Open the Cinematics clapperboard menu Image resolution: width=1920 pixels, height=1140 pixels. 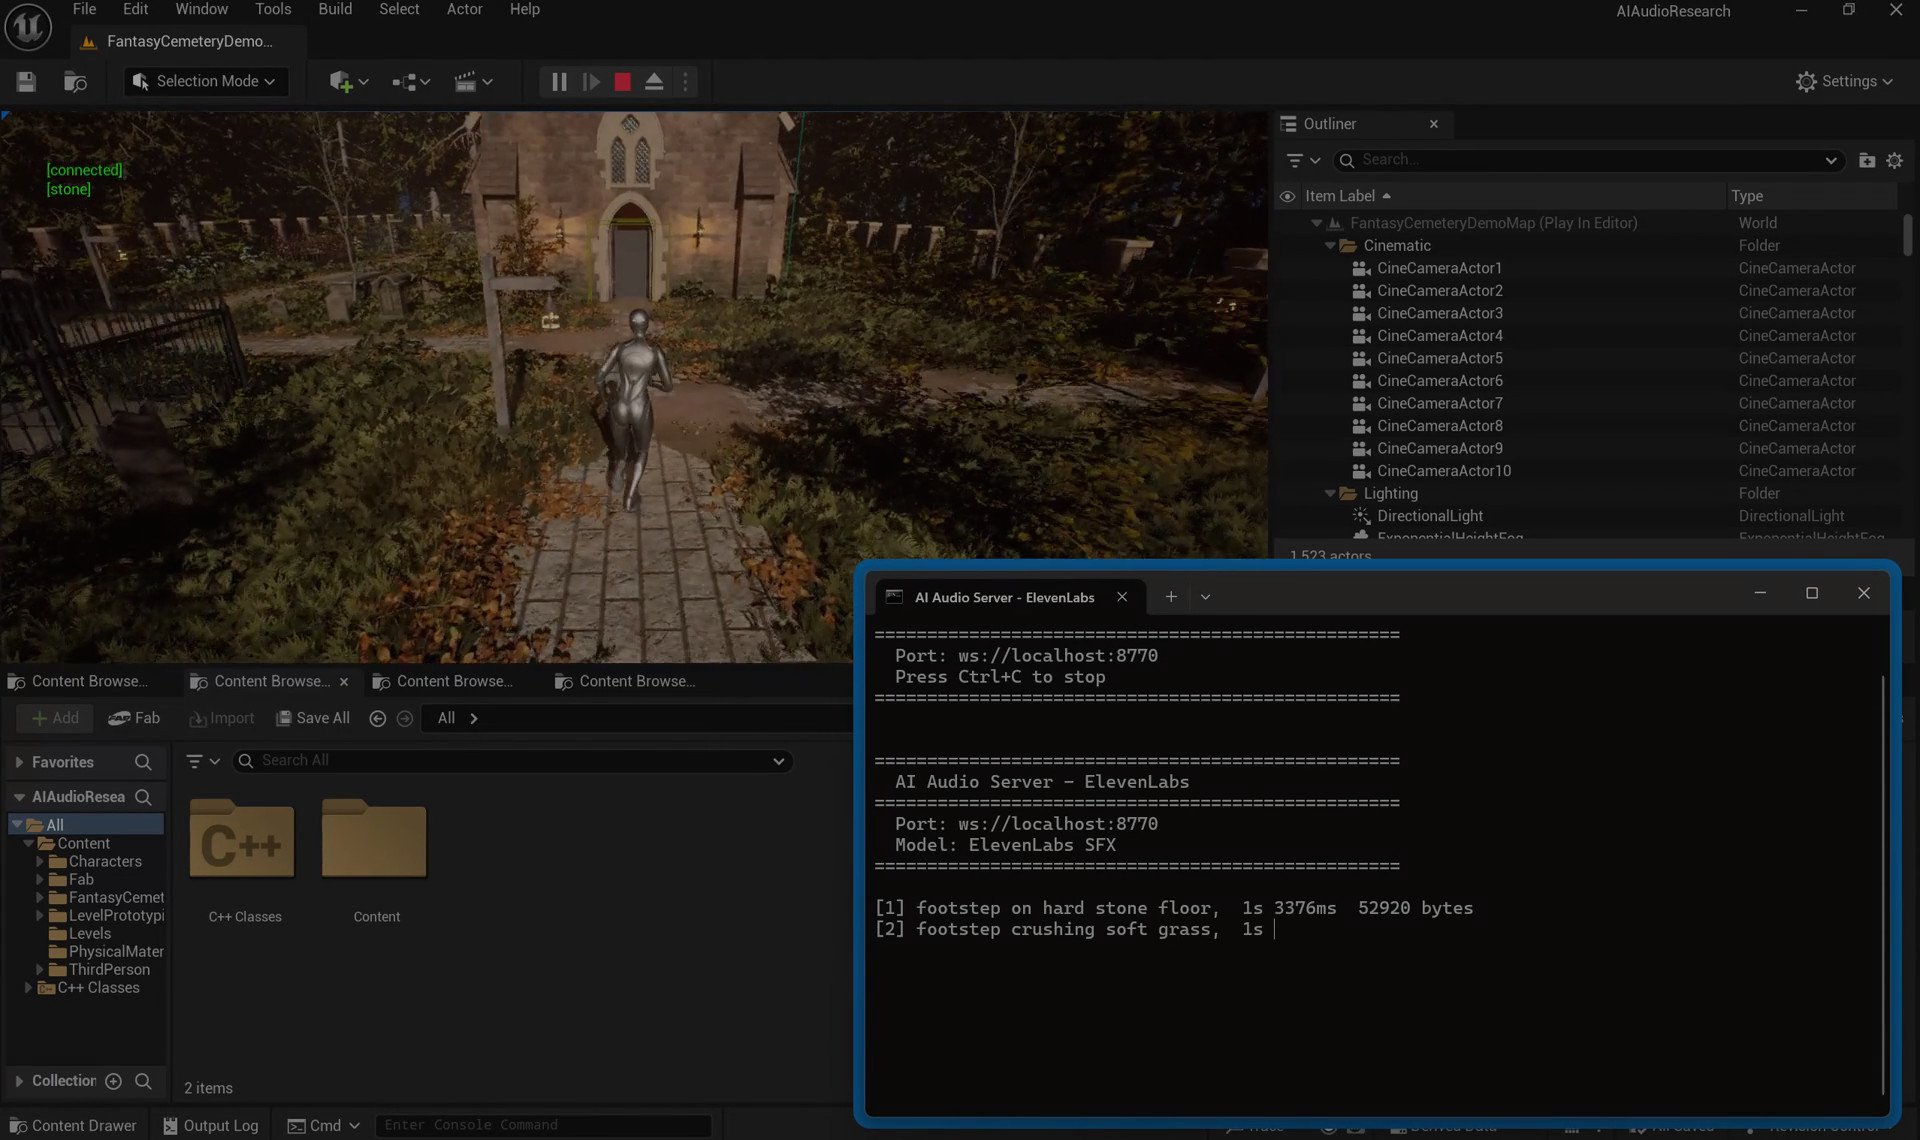point(473,82)
